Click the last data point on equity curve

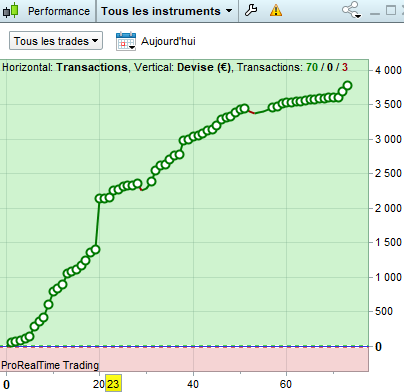347,85
